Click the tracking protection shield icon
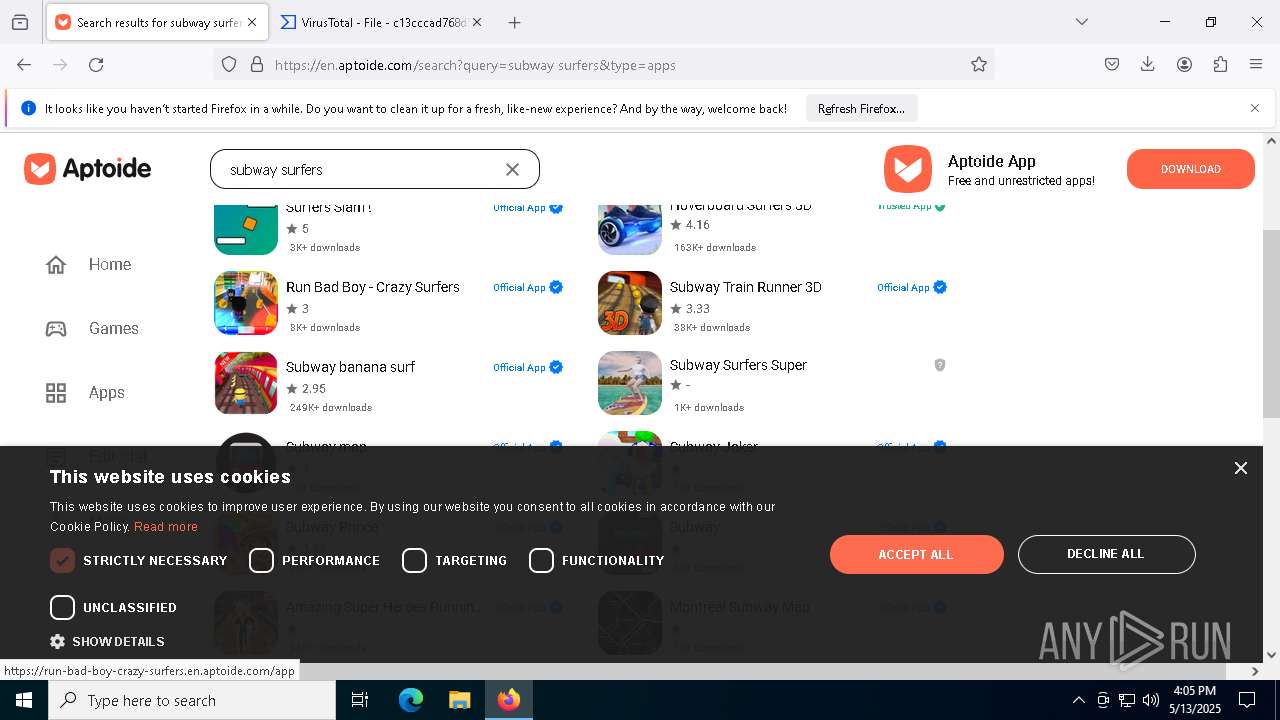Image resolution: width=1280 pixels, height=720 pixels. point(229,64)
